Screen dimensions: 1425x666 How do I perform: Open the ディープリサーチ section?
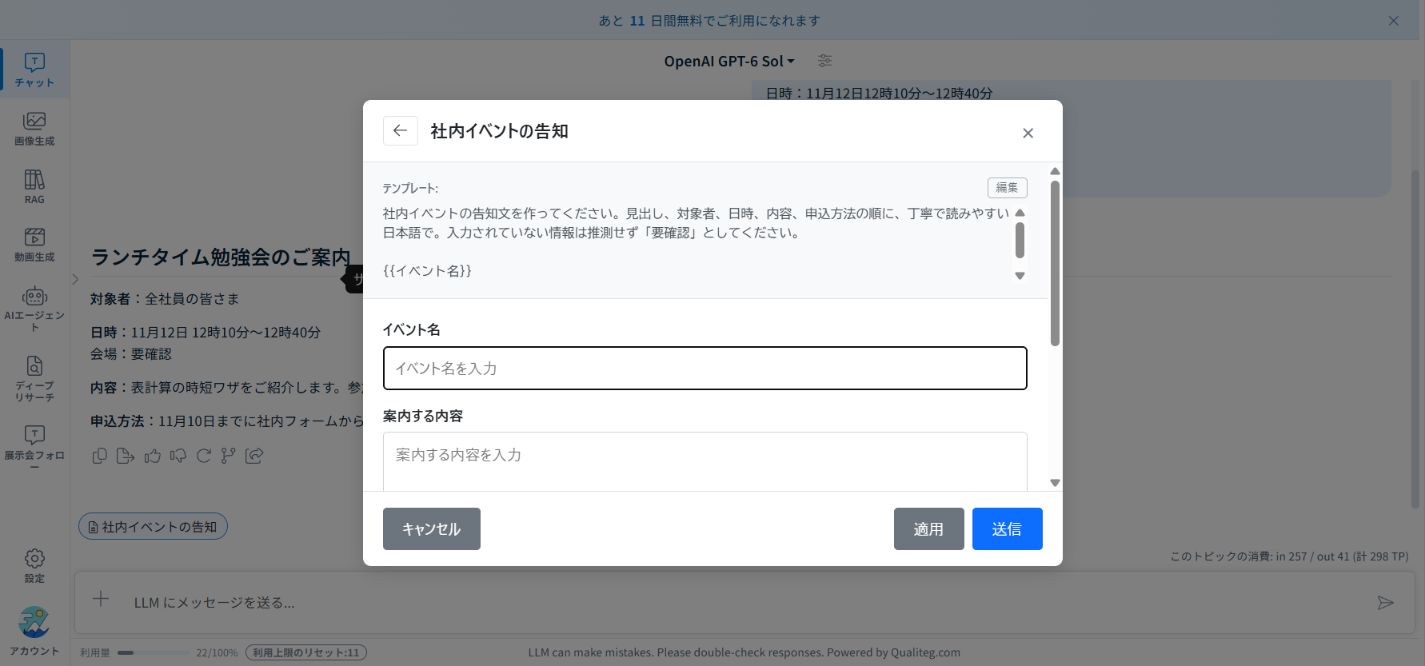(35, 379)
